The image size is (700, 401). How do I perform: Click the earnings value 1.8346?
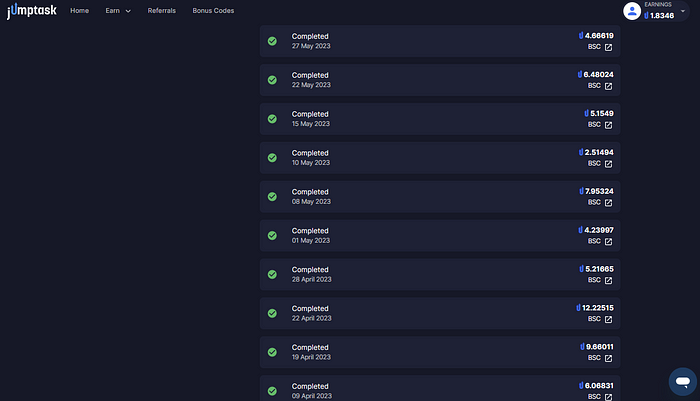pyautogui.click(x=662, y=16)
